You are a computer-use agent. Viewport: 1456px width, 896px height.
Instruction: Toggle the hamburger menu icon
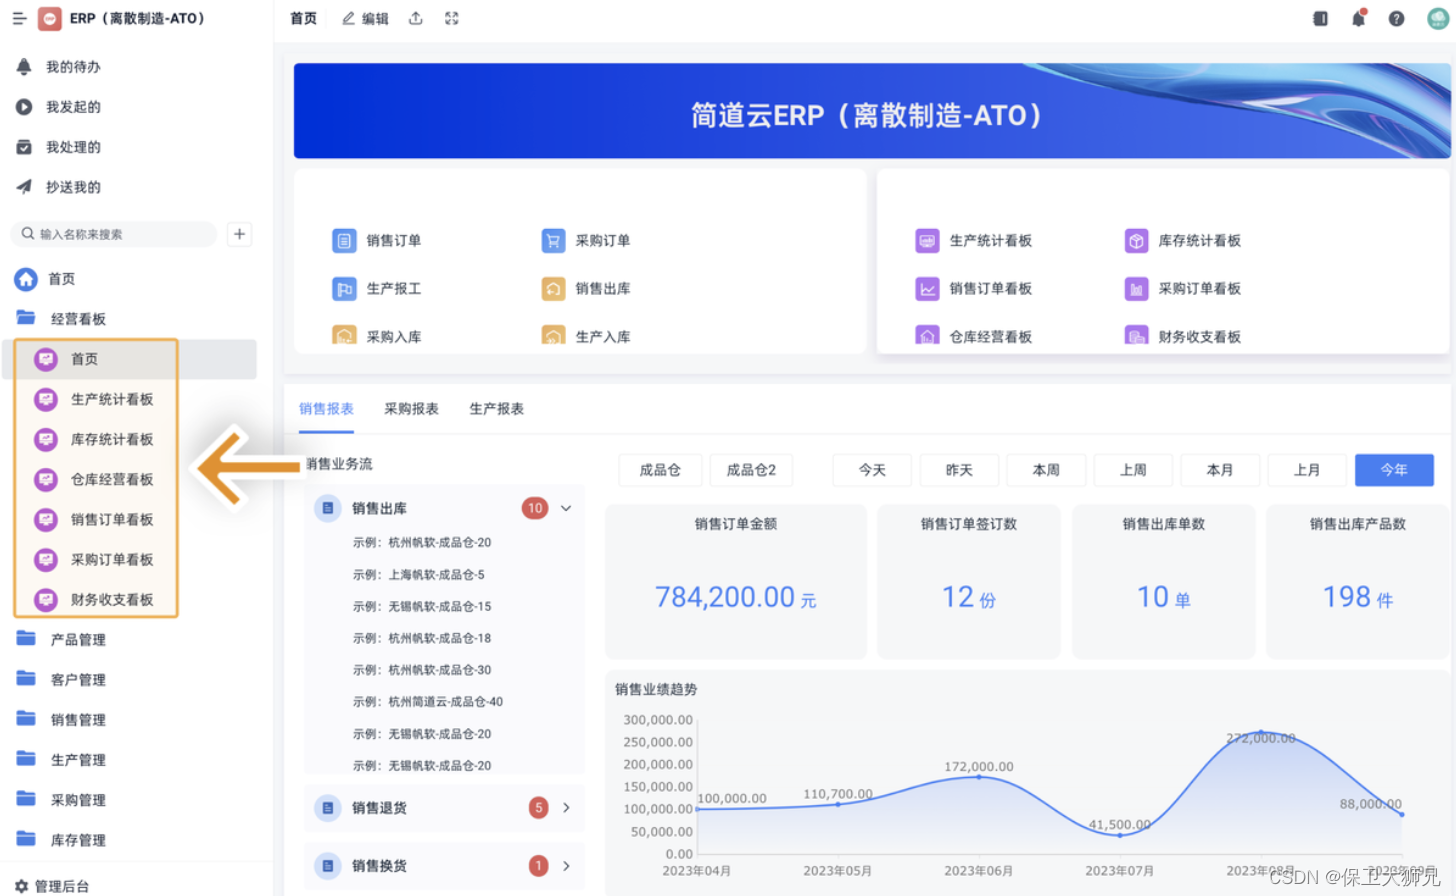[19, 18]
